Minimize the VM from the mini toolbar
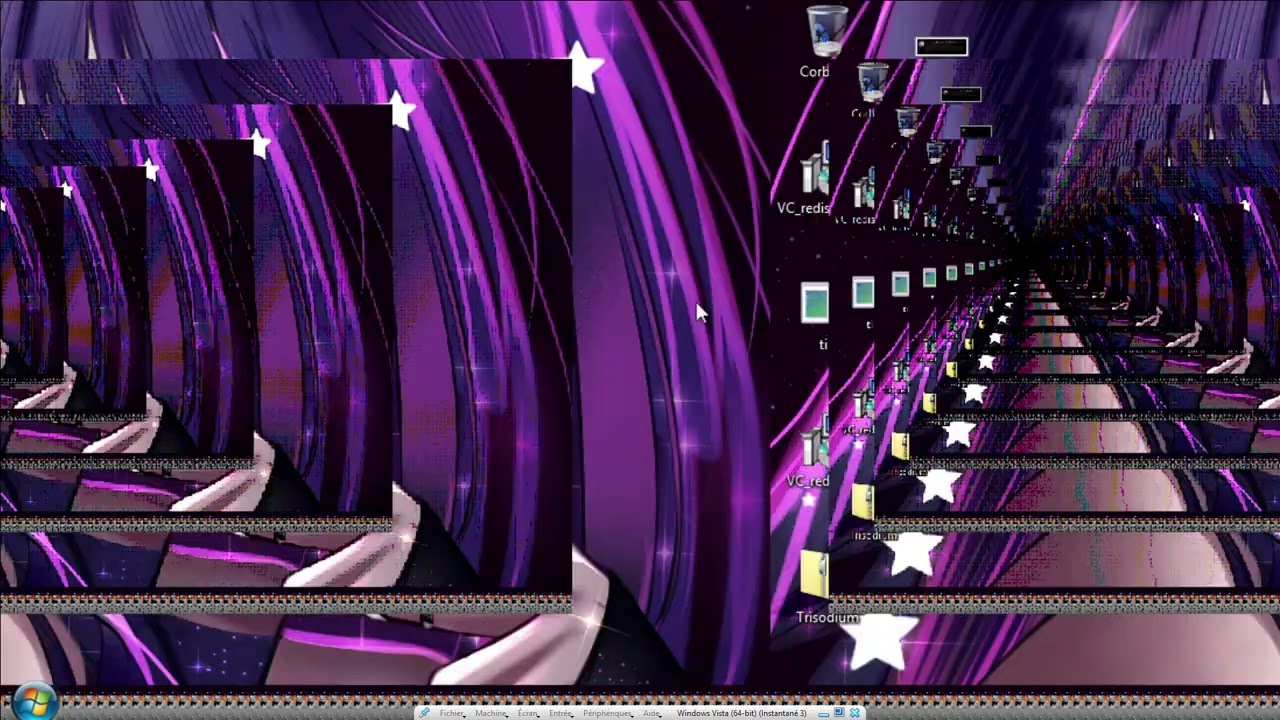Screen dimensions: 1280x720 pos(823,714)
